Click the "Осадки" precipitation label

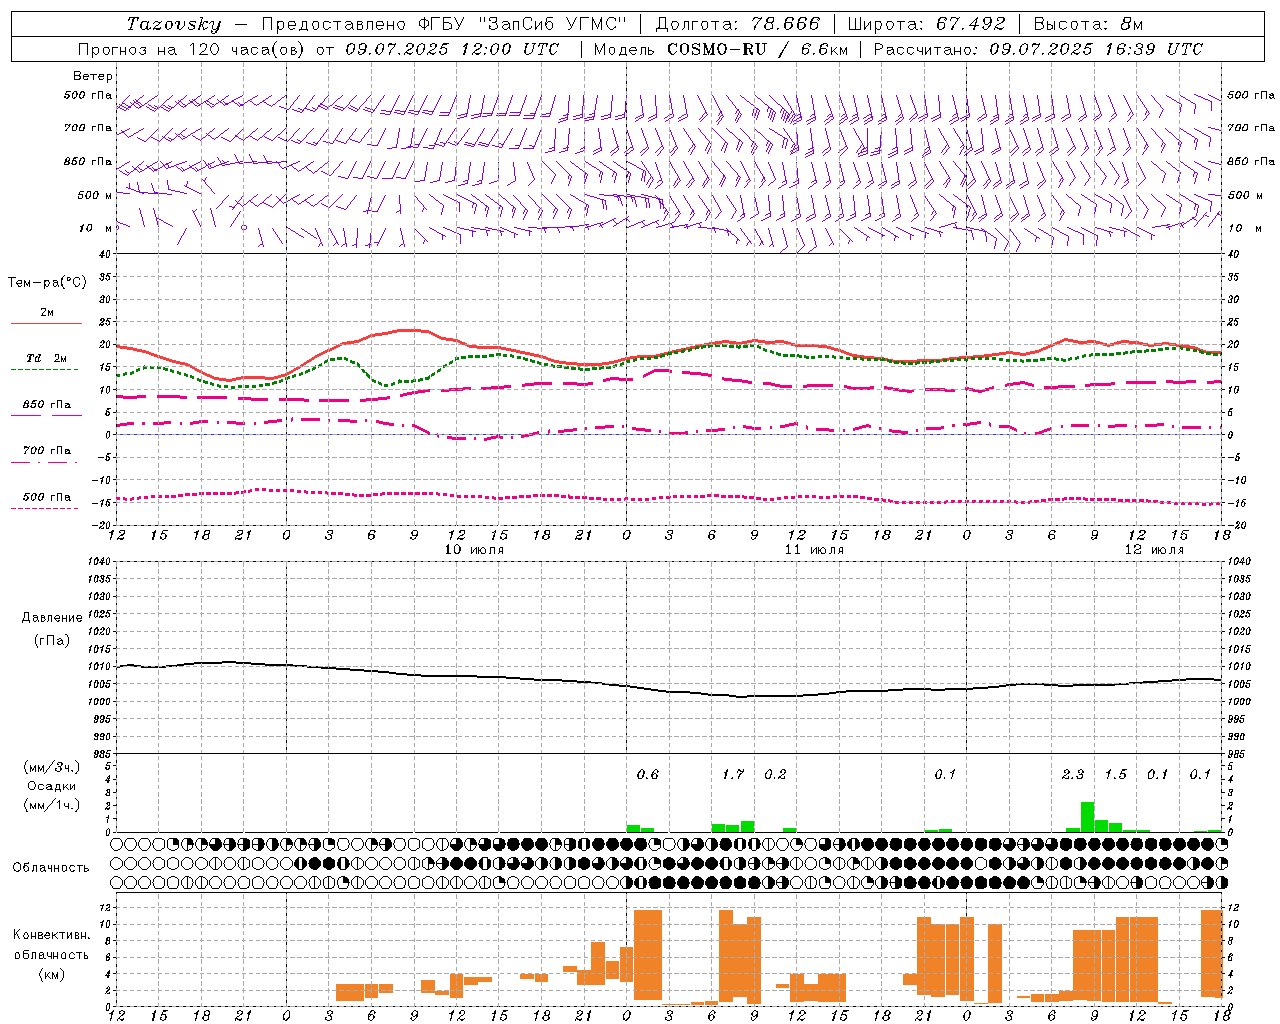coord(52,787)
